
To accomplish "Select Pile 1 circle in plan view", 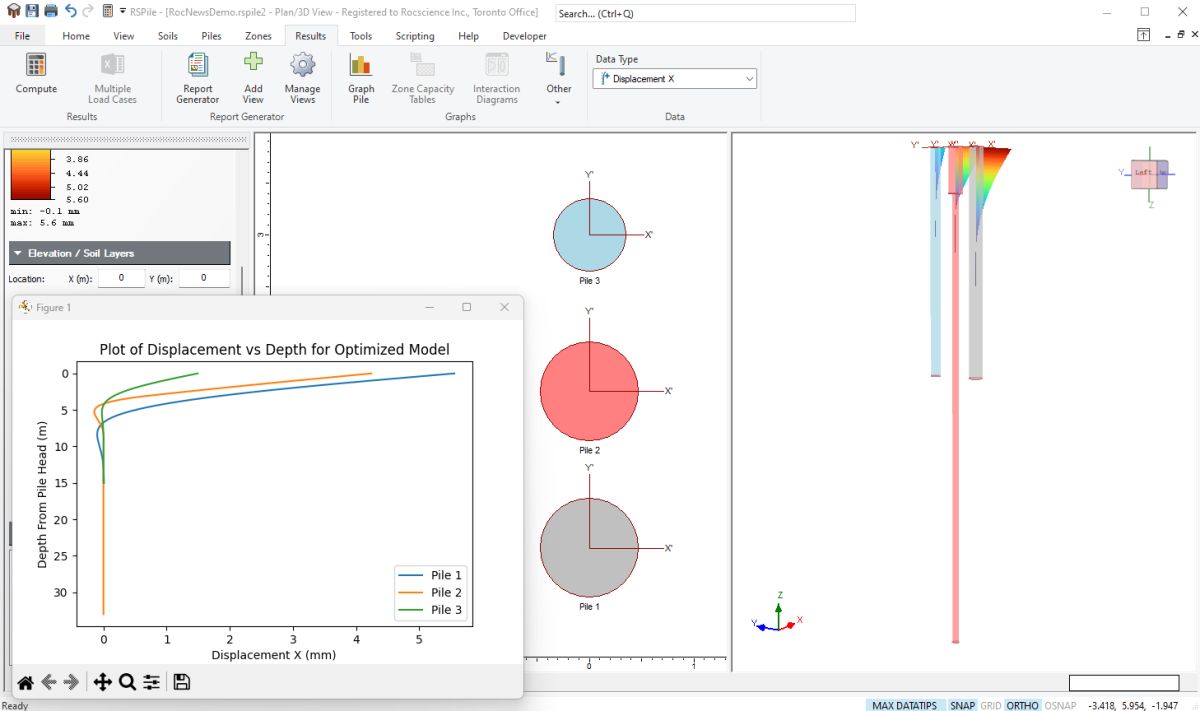I will (x=590, y=548).
